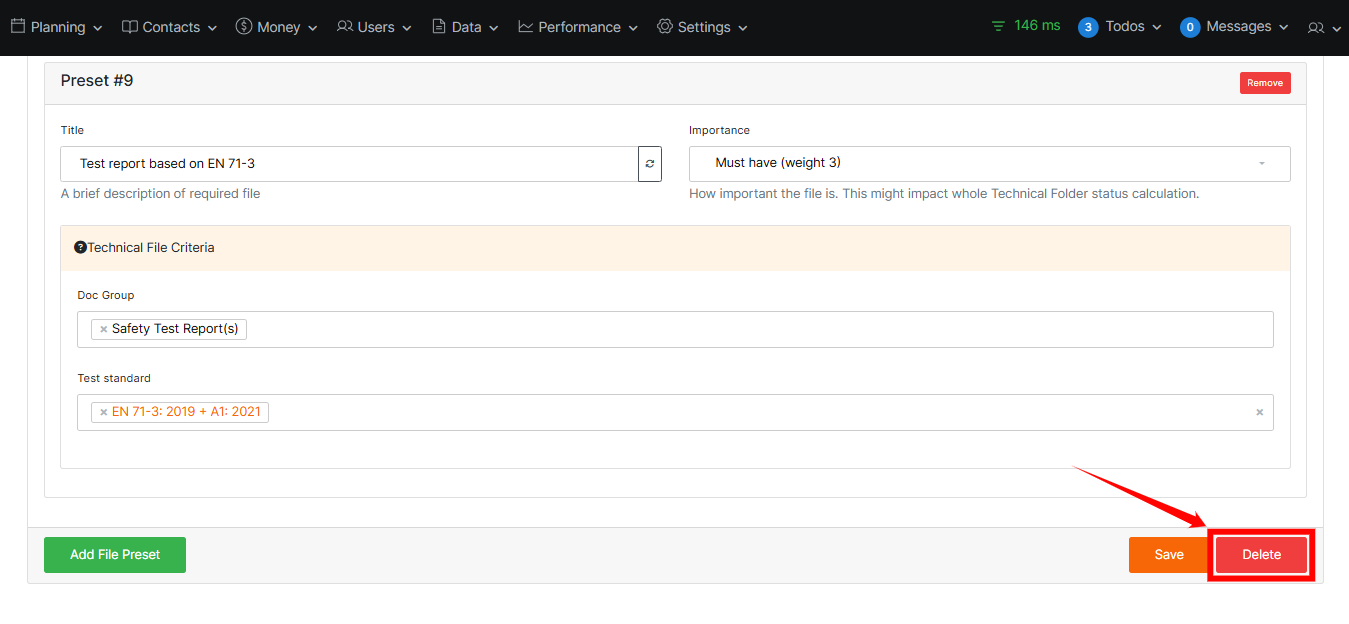
Task: Click the 146 ms latency indicator
Action: (1025, 26)
